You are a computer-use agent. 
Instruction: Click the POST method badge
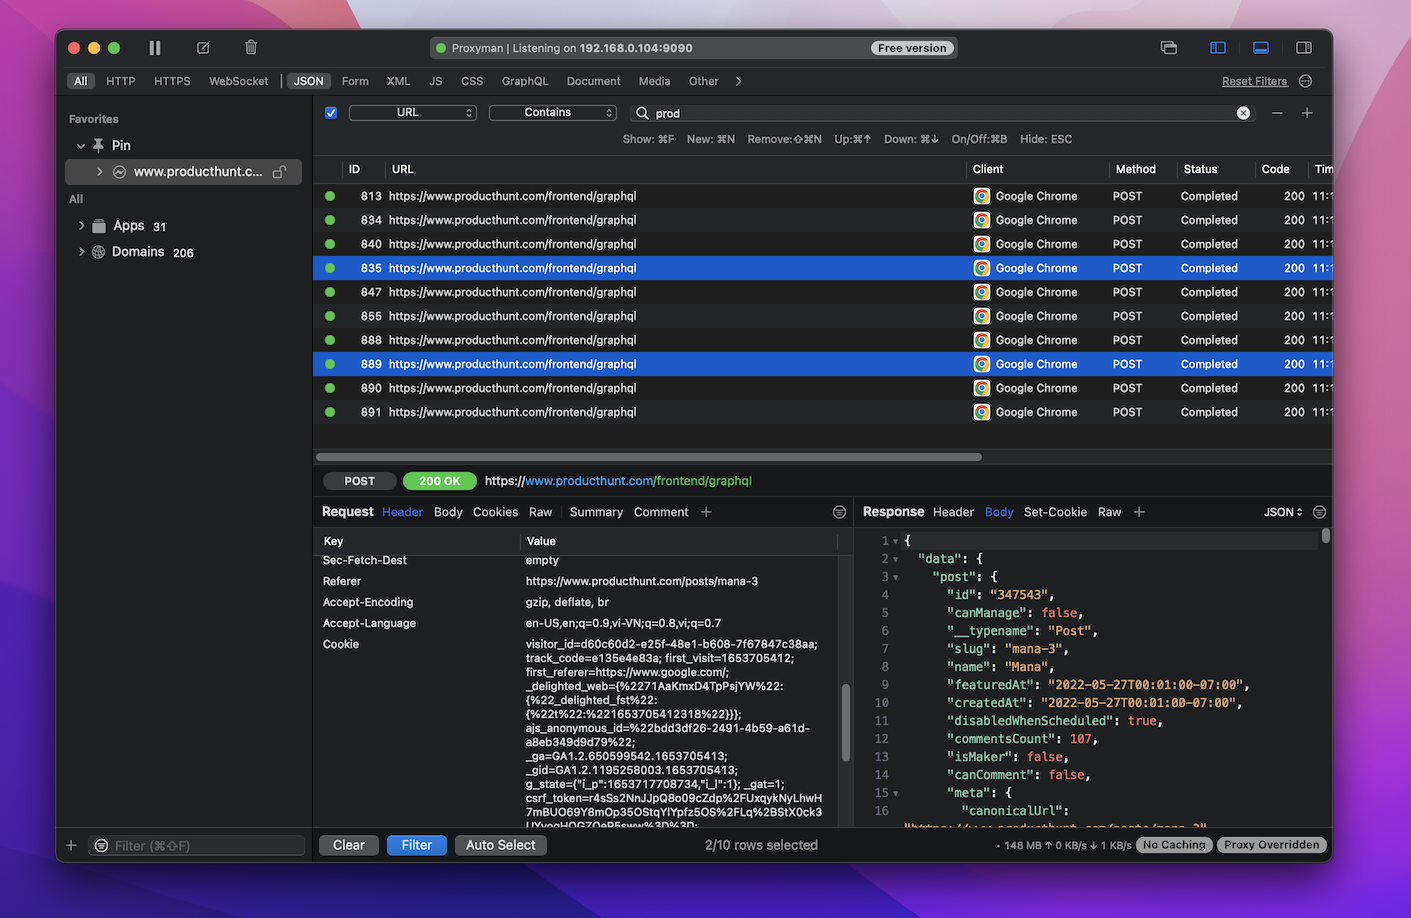360,481
